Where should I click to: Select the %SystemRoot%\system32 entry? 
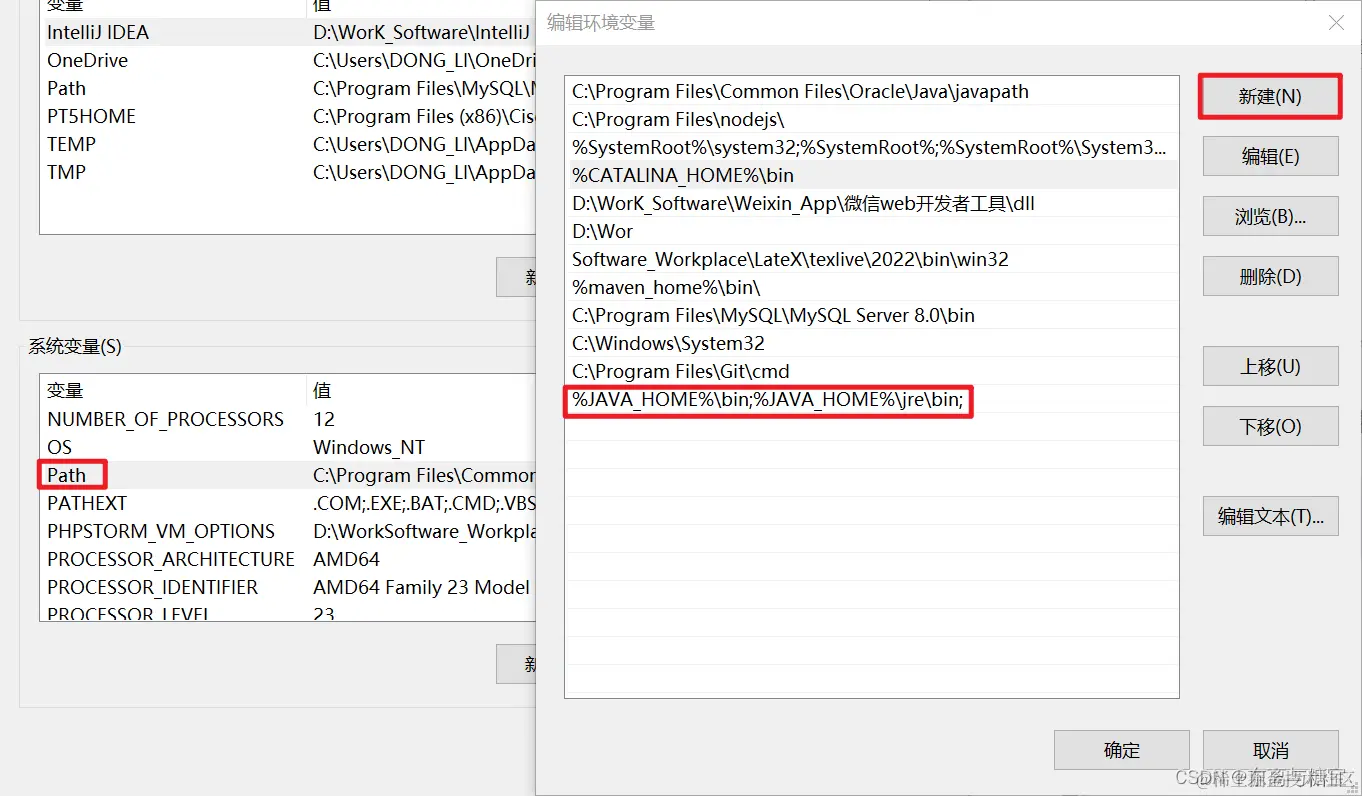[872, 147]
